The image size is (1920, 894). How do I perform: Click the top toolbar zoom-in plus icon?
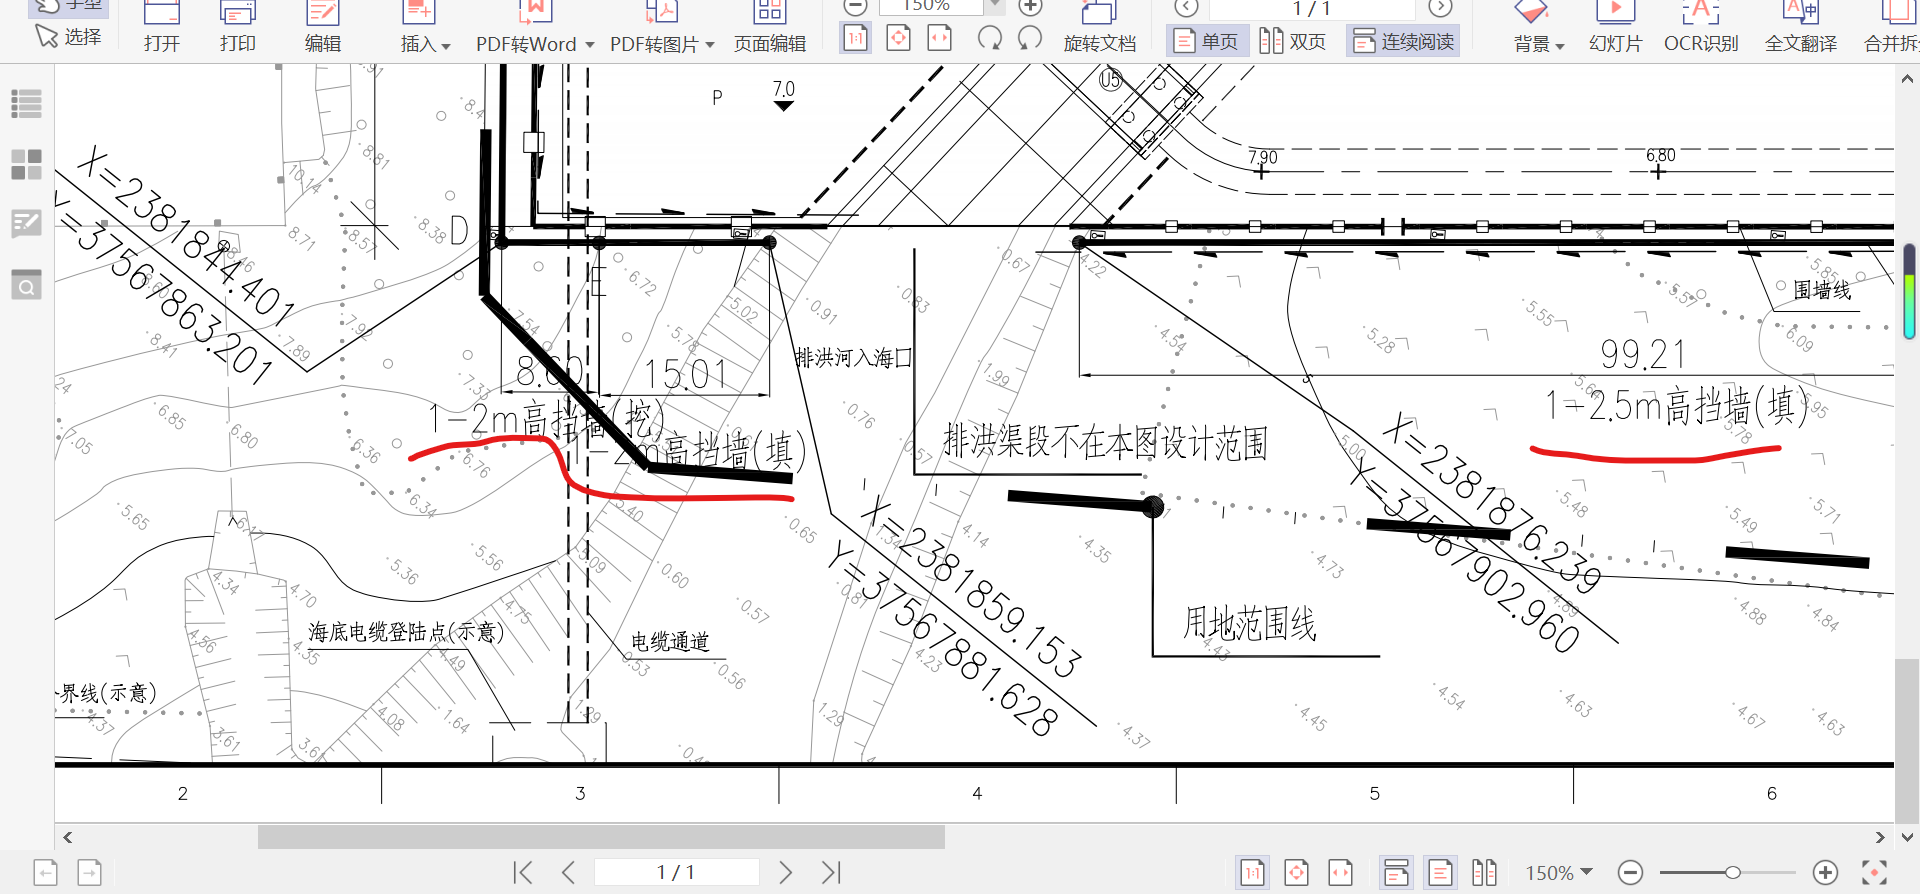pyautogui.click(x=1030, y=6)
